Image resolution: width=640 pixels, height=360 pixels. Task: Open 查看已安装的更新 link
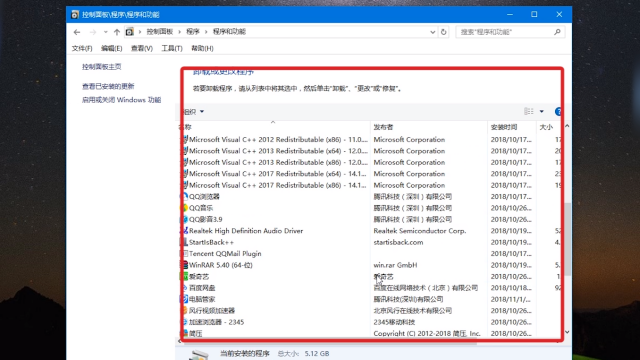click(108, 86)
